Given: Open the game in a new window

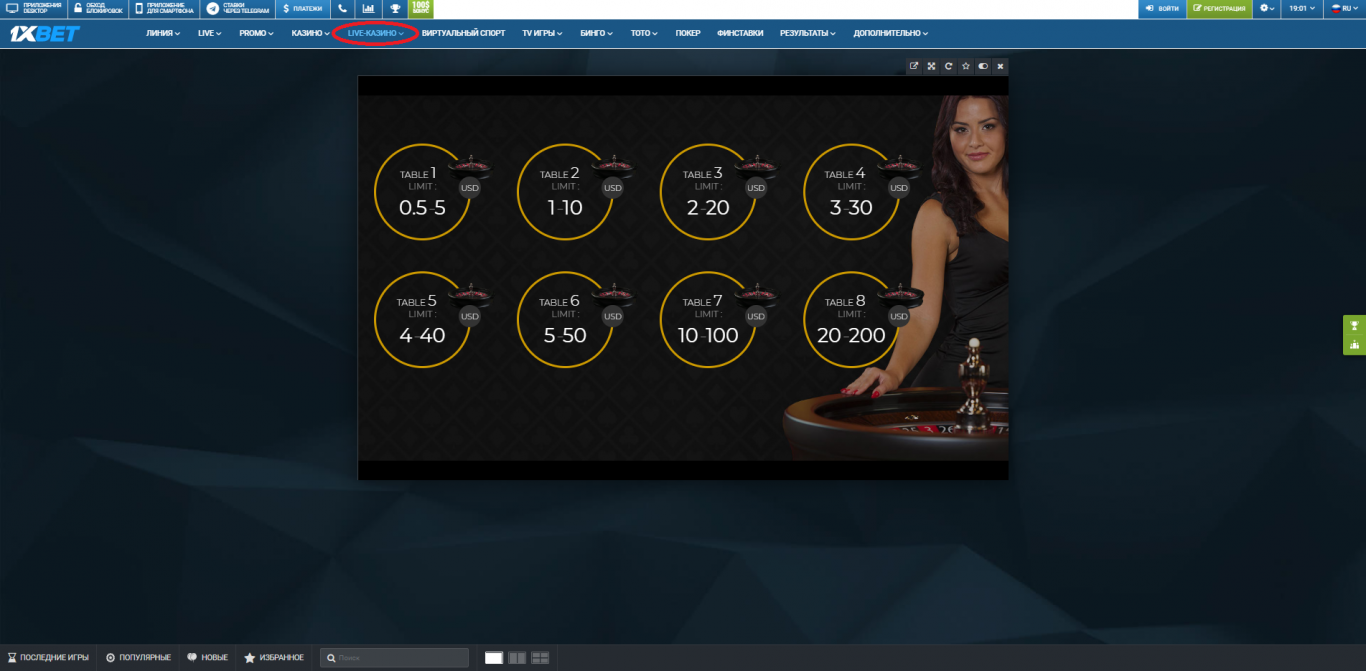Looking at the screenshot, I should (914, 66).
